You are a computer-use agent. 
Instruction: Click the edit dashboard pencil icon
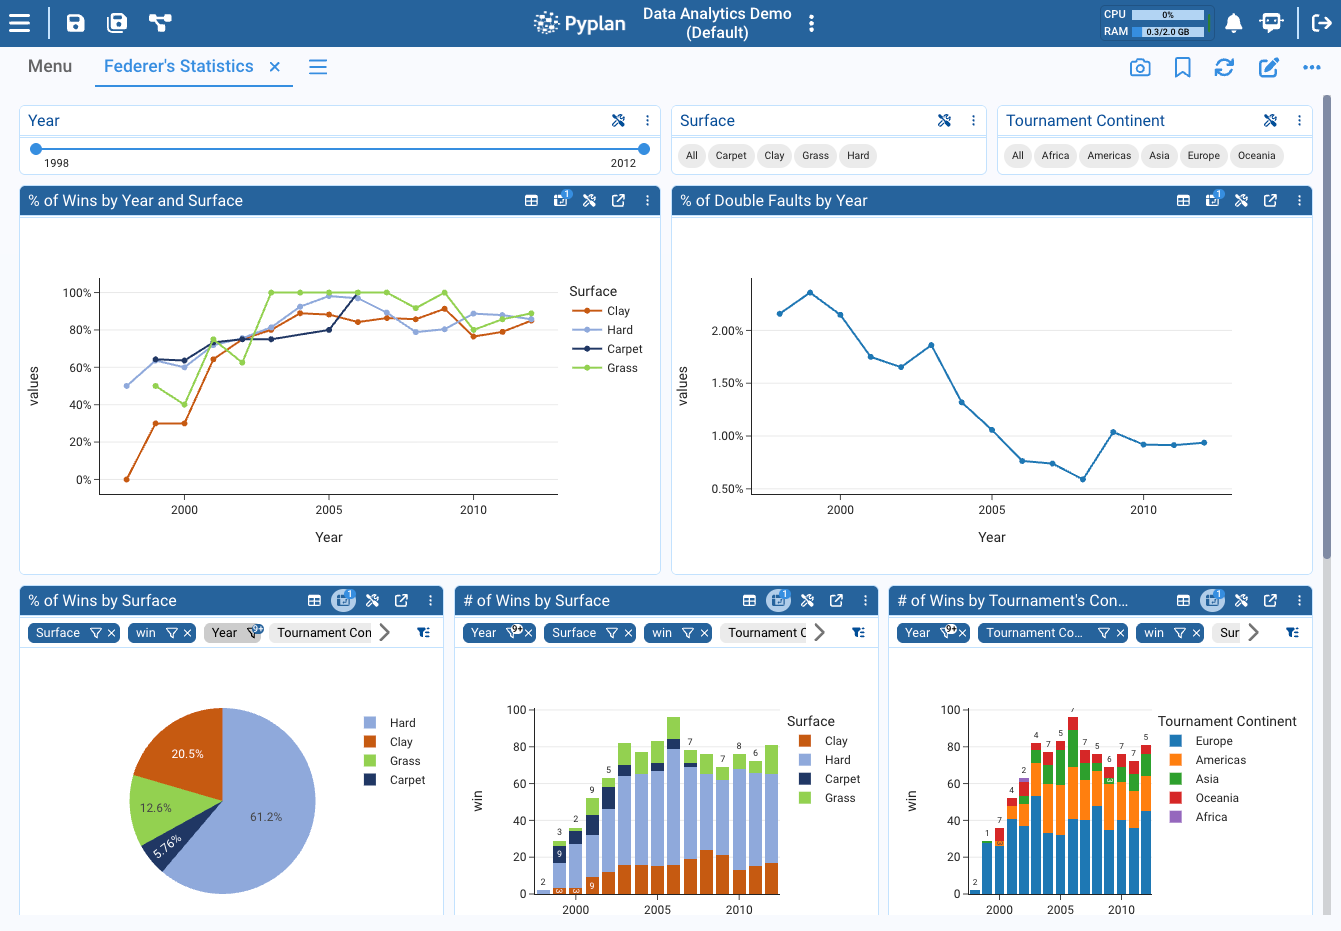pyautogui.click(x=1268, y=67)
